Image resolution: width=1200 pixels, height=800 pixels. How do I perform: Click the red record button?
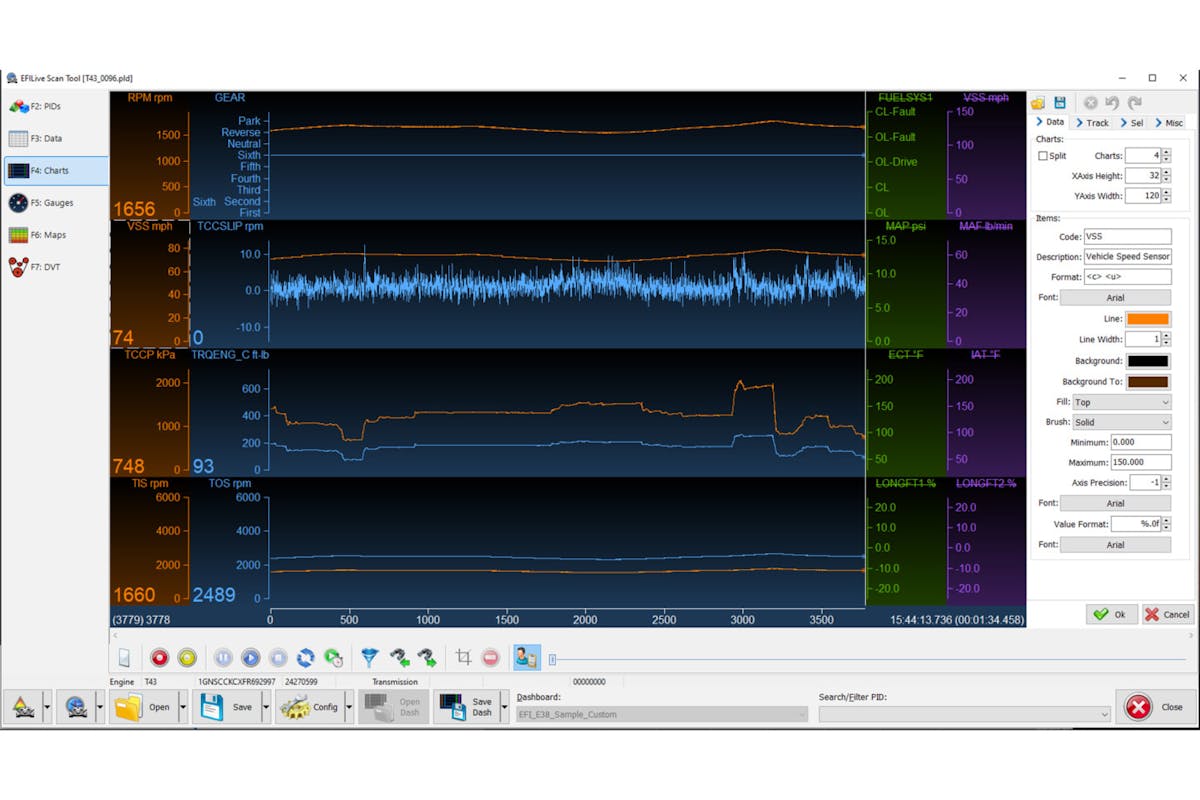[x=159, y=658]
